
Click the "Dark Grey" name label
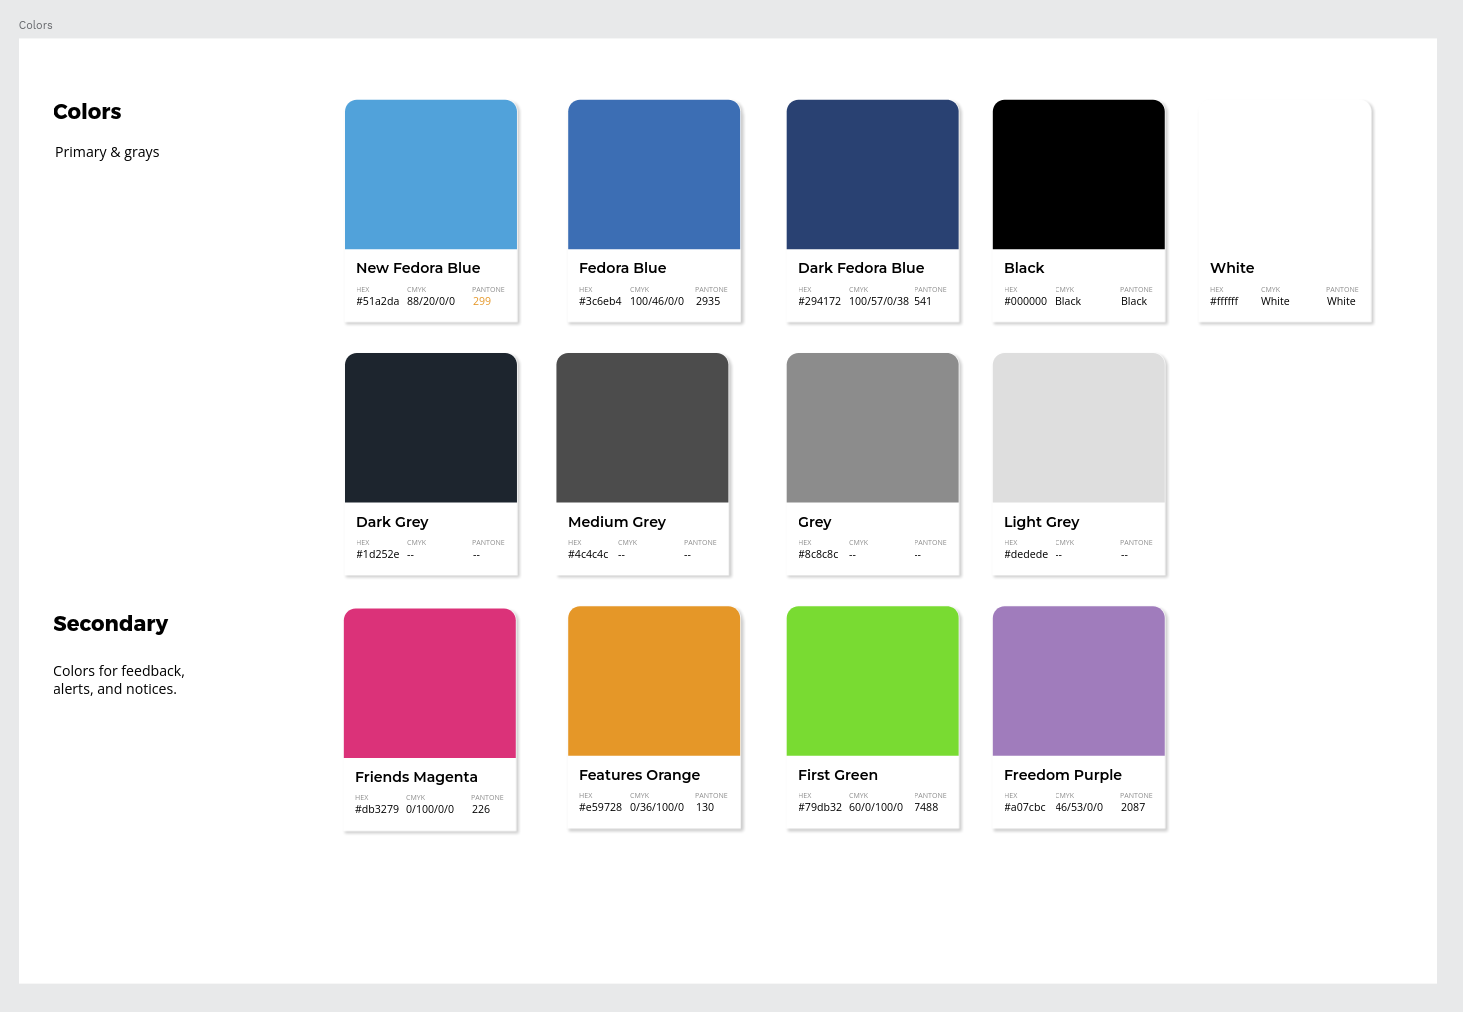tap(392, 522)
